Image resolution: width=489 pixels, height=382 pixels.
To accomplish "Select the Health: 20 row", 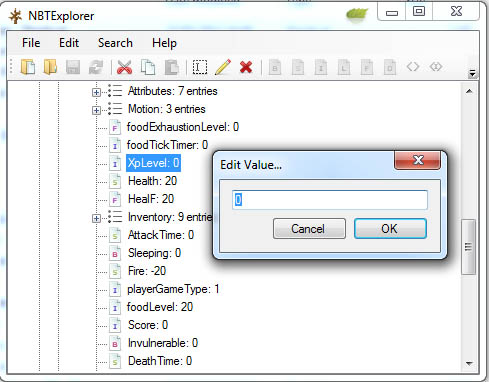I will pos(152,181).
